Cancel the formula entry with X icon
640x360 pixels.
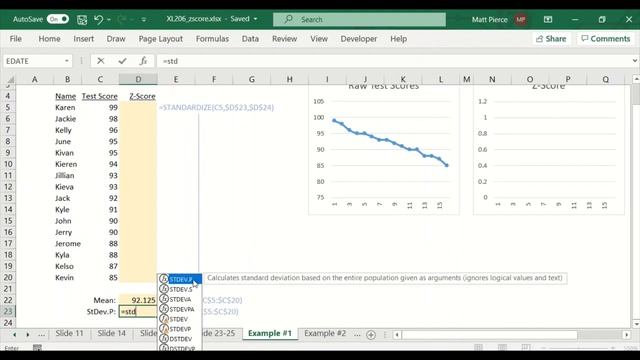[101, 61]
